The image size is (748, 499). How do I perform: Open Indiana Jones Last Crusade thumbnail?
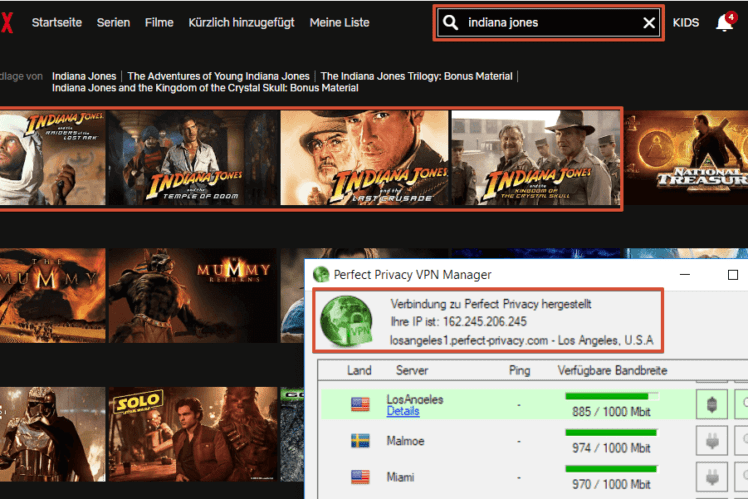tap(364, 158)
